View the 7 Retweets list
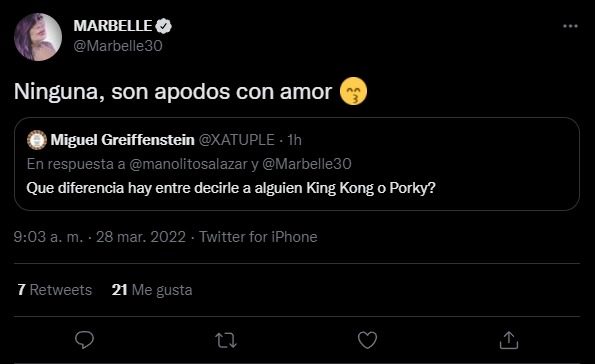The width and height of the screenshot is (595, 364). 55,290
